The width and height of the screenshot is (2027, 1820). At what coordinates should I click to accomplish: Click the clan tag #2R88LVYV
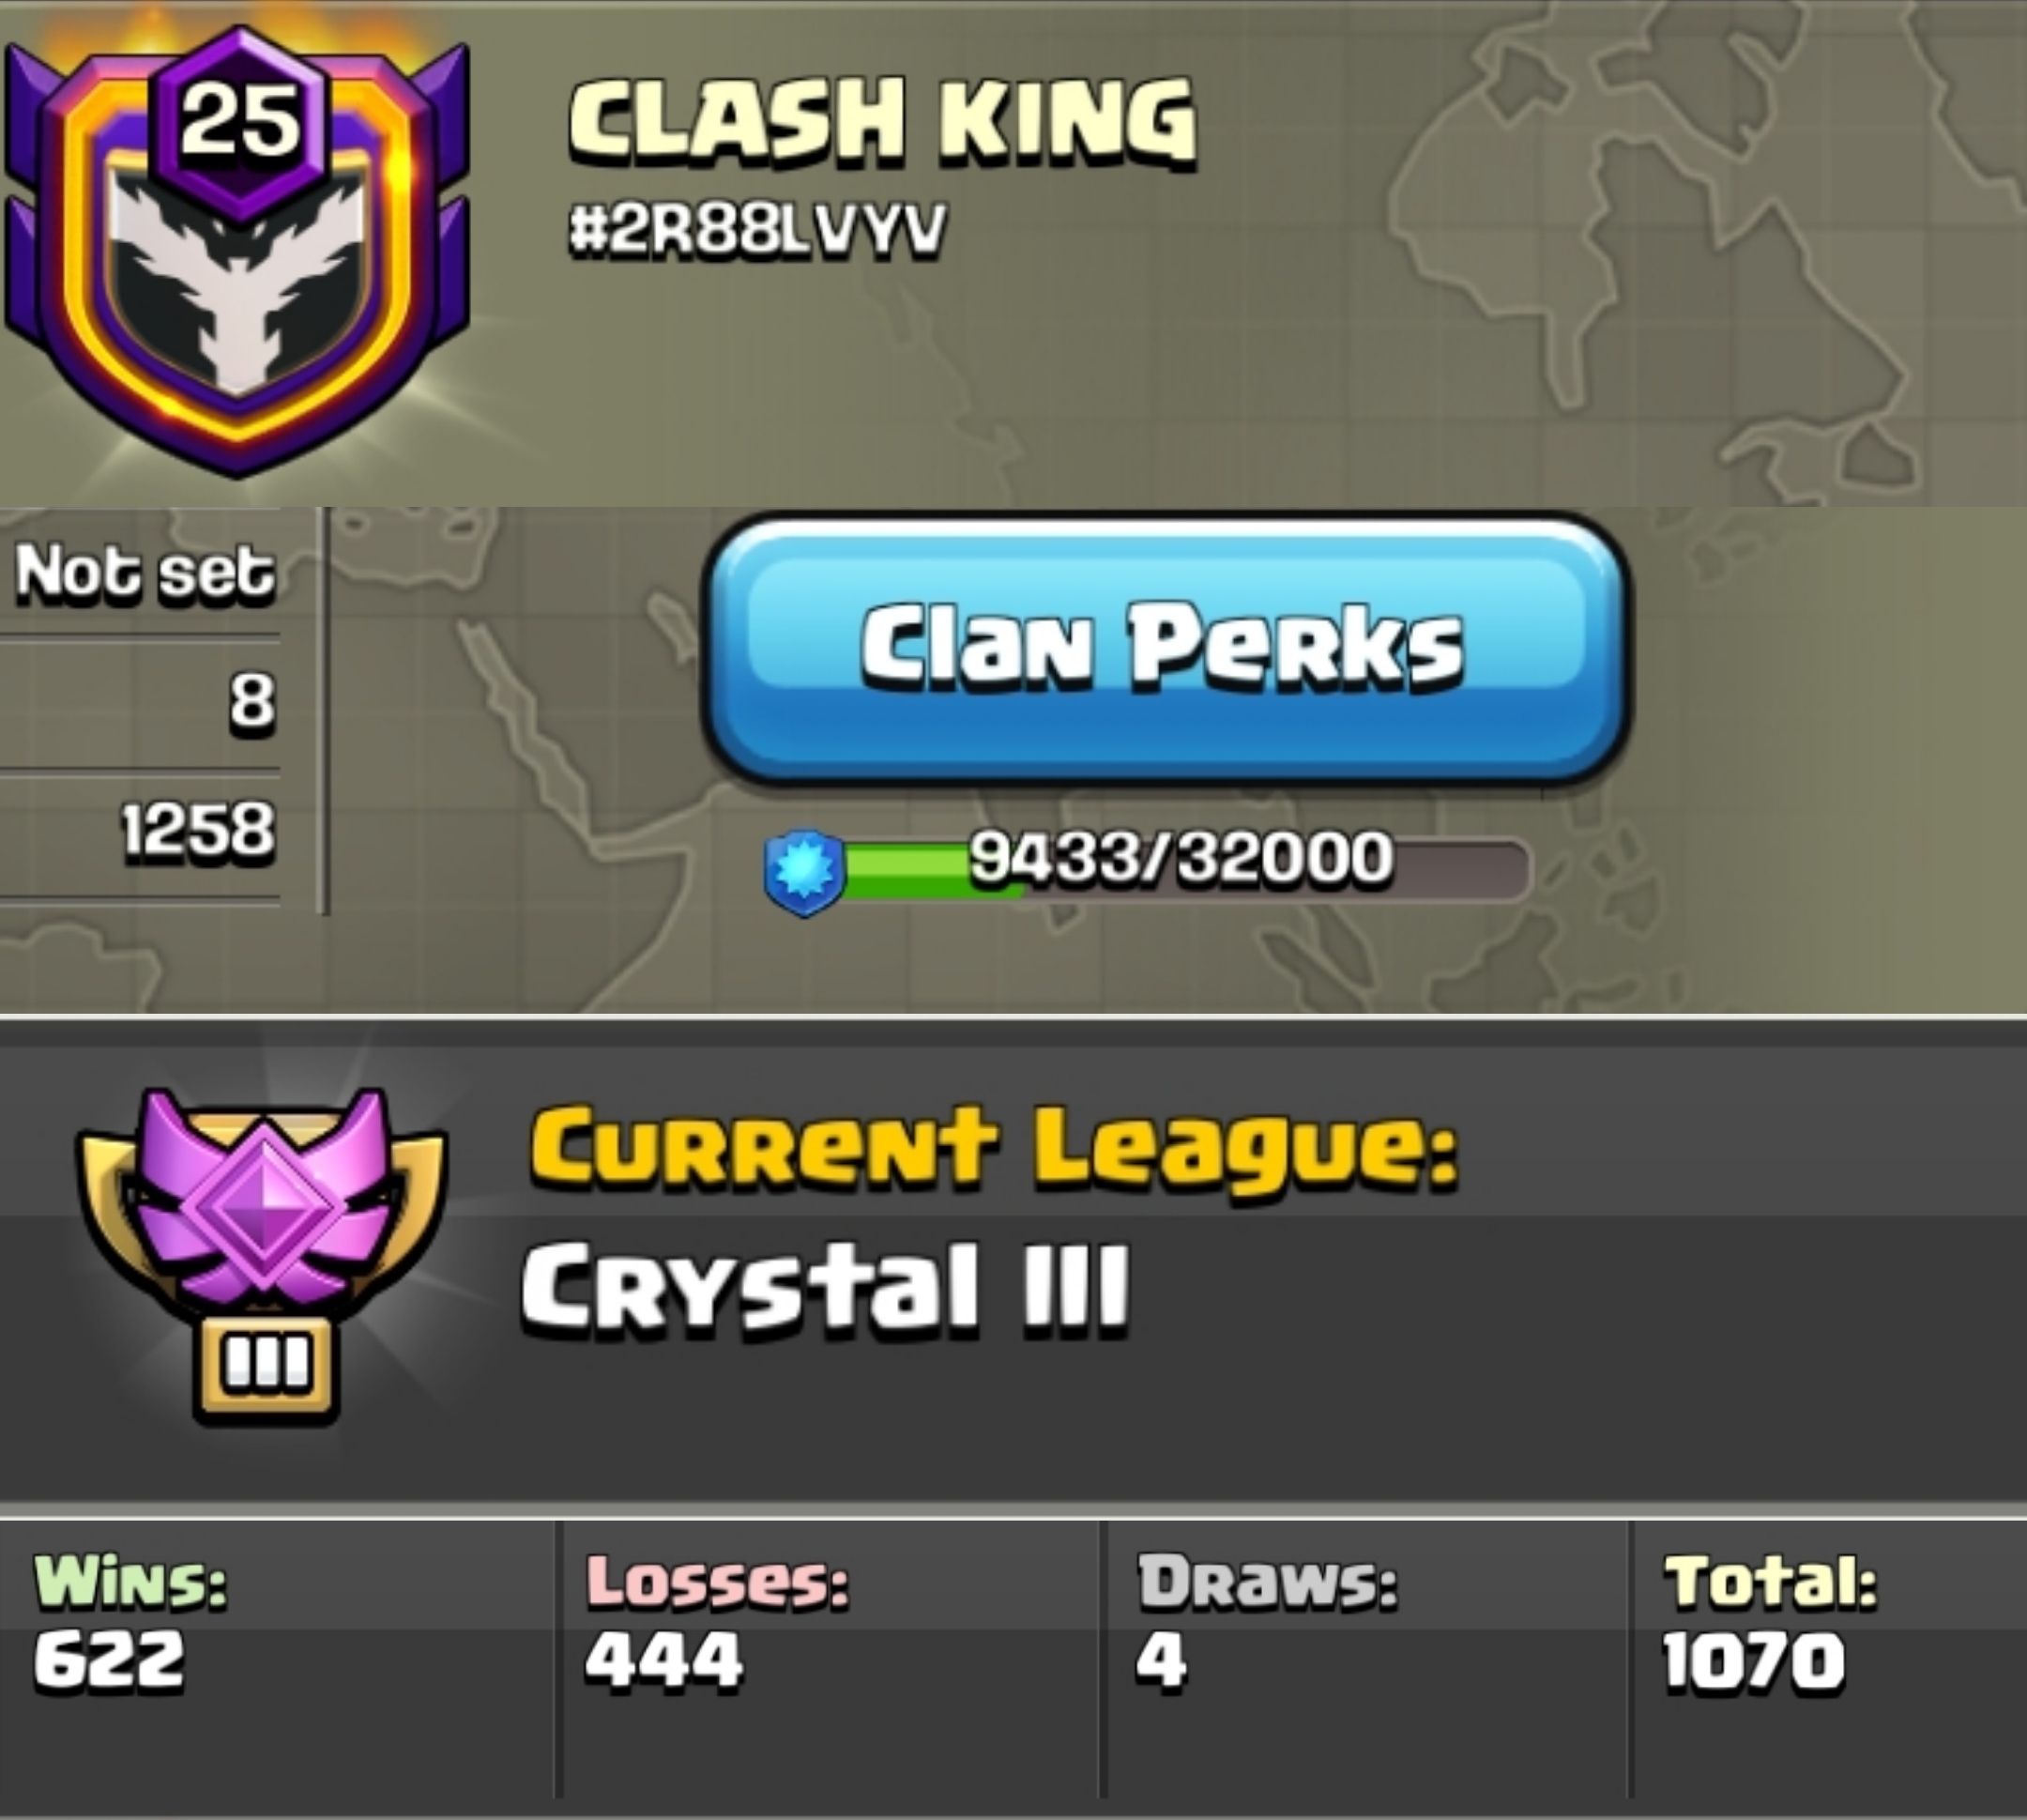coord(757,231)
